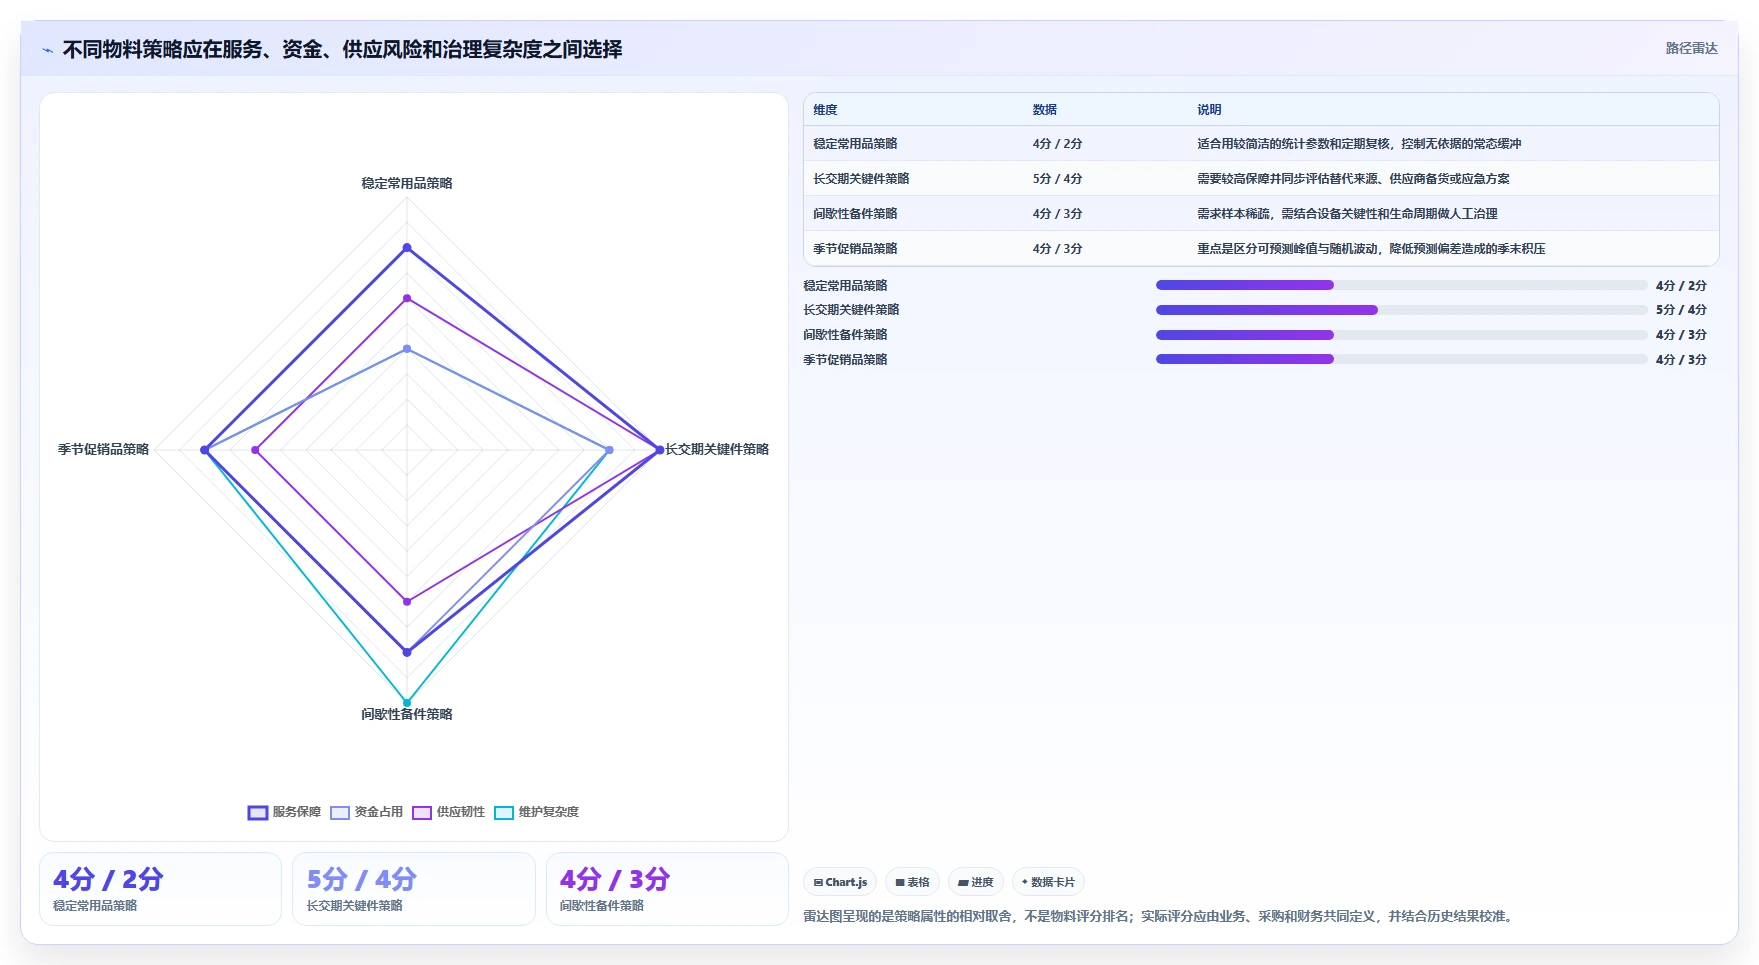
Task: Click the small icon before the title
Action: coord(47,50)
